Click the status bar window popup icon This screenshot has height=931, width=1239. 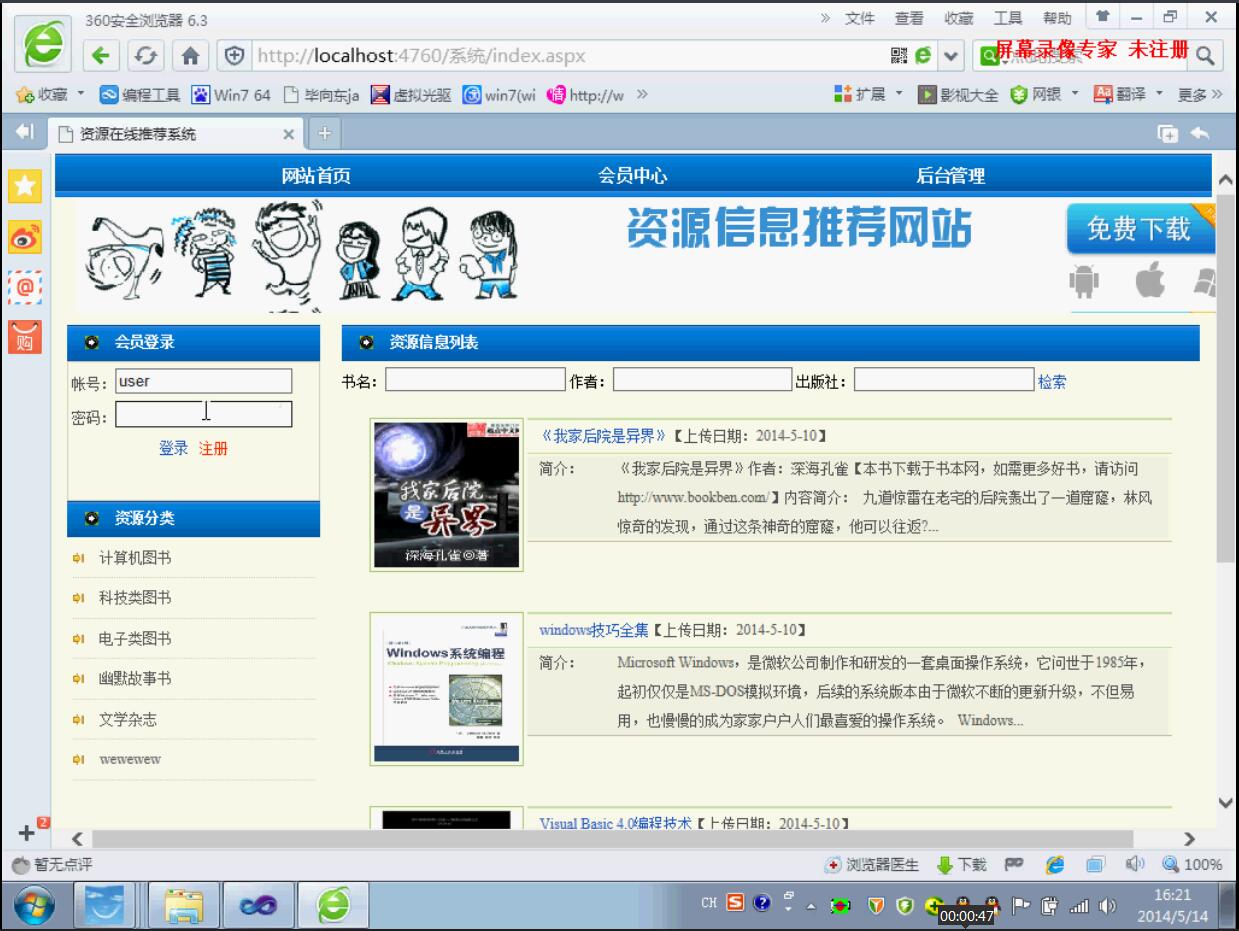pos(1096,865)
